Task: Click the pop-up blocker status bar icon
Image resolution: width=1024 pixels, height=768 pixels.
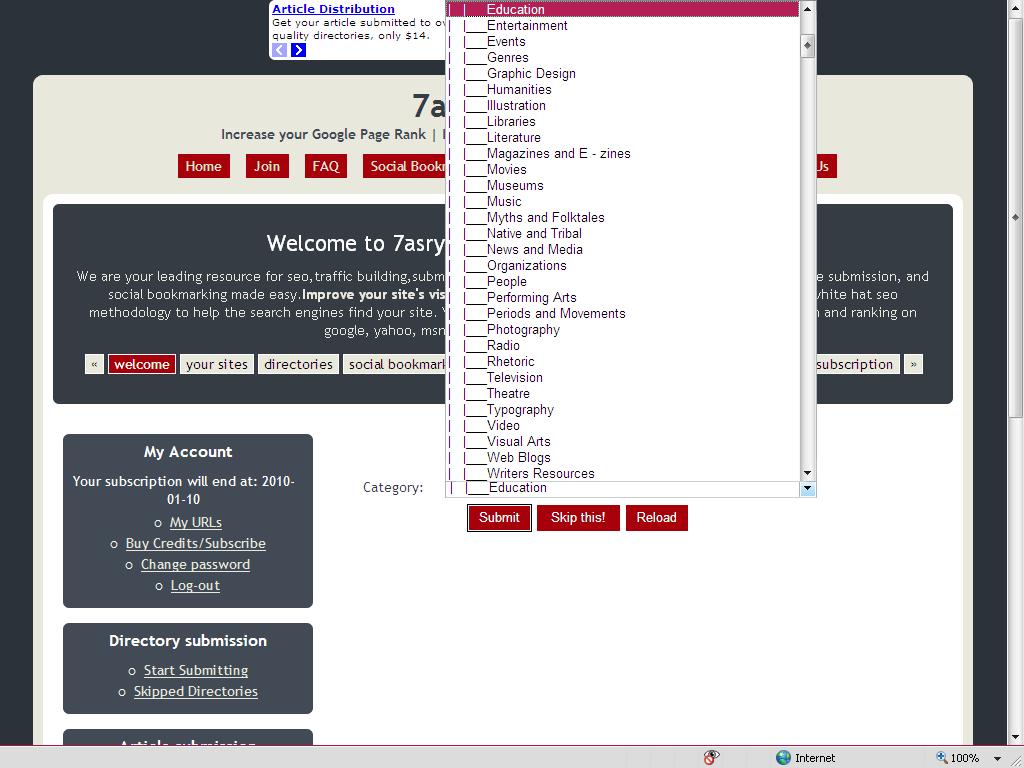Action: [x=711, y=758]
